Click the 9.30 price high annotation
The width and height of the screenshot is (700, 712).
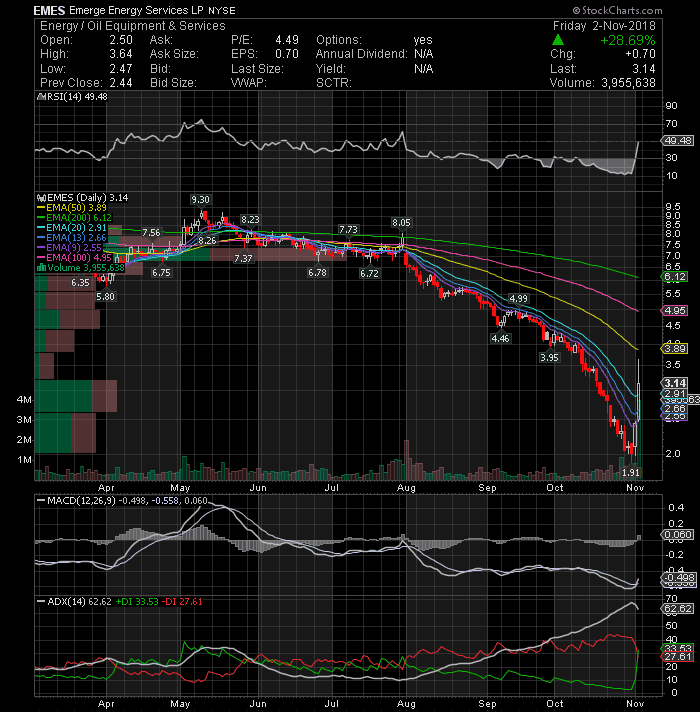click(x=200, y=200)
